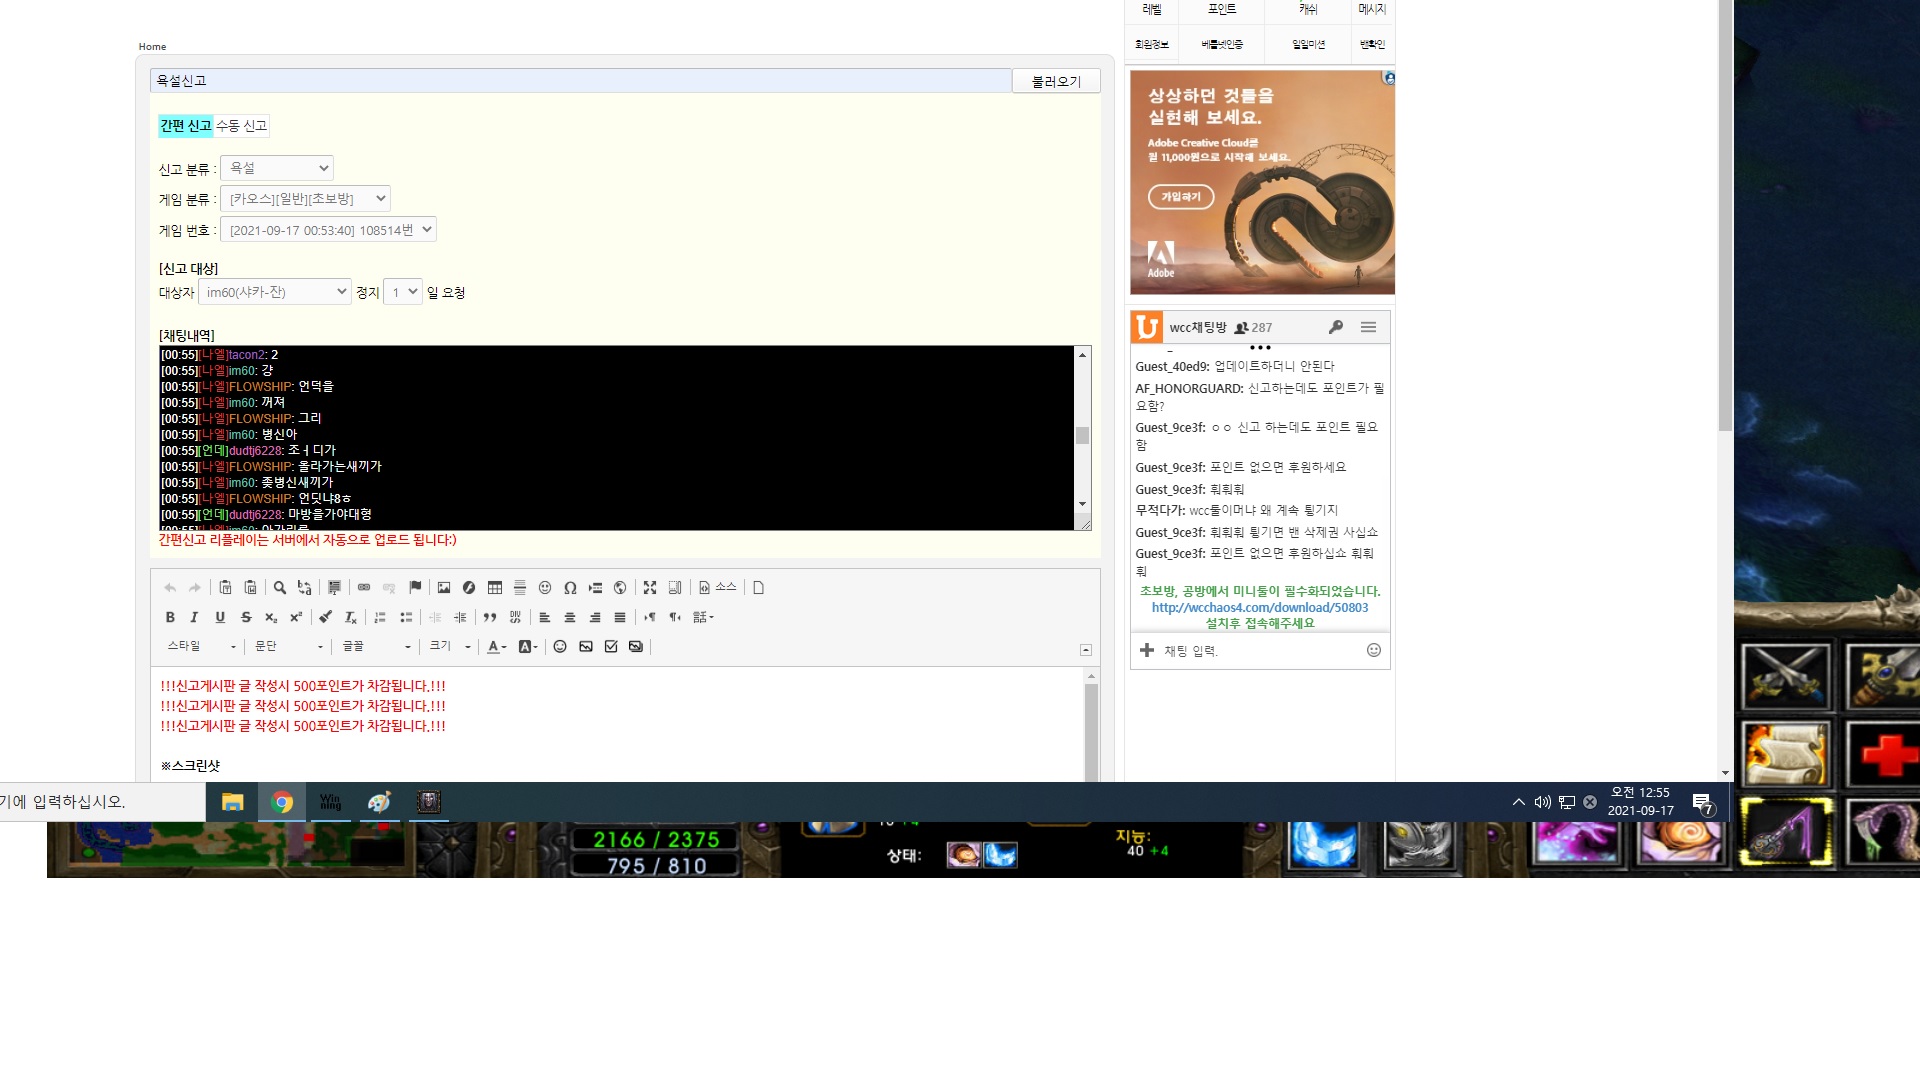Open the background color picker
The image size is (1920, 1080).
[528, 647]
